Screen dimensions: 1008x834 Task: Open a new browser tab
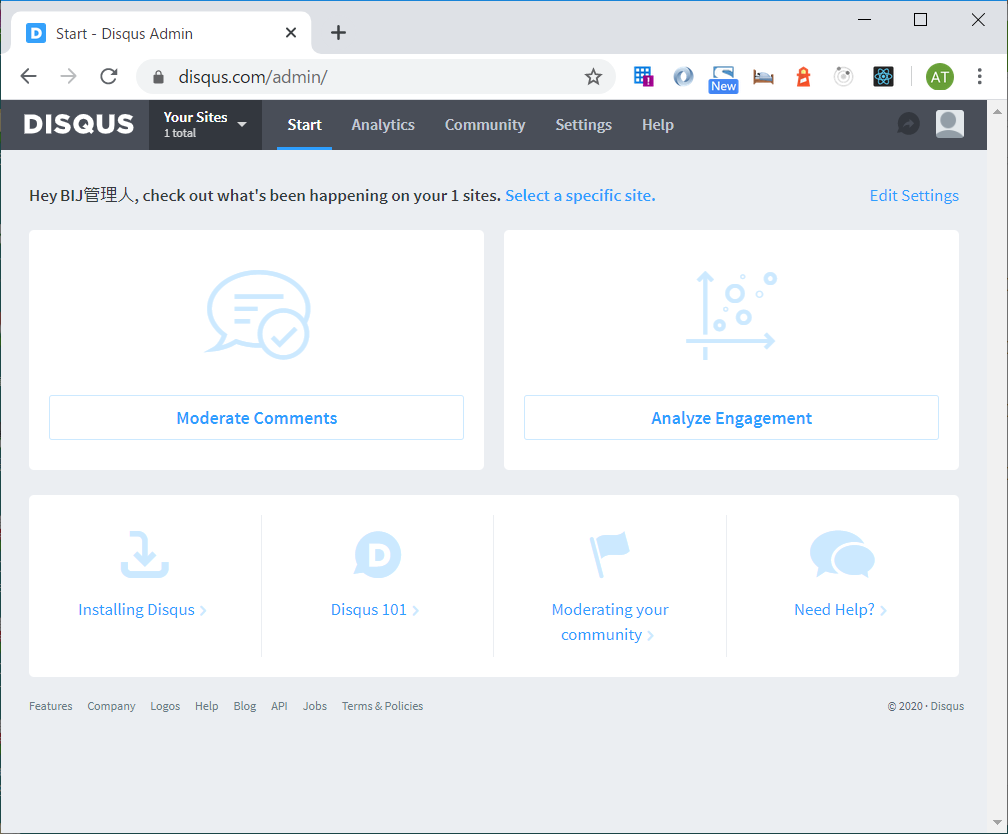tap(338, 33)
